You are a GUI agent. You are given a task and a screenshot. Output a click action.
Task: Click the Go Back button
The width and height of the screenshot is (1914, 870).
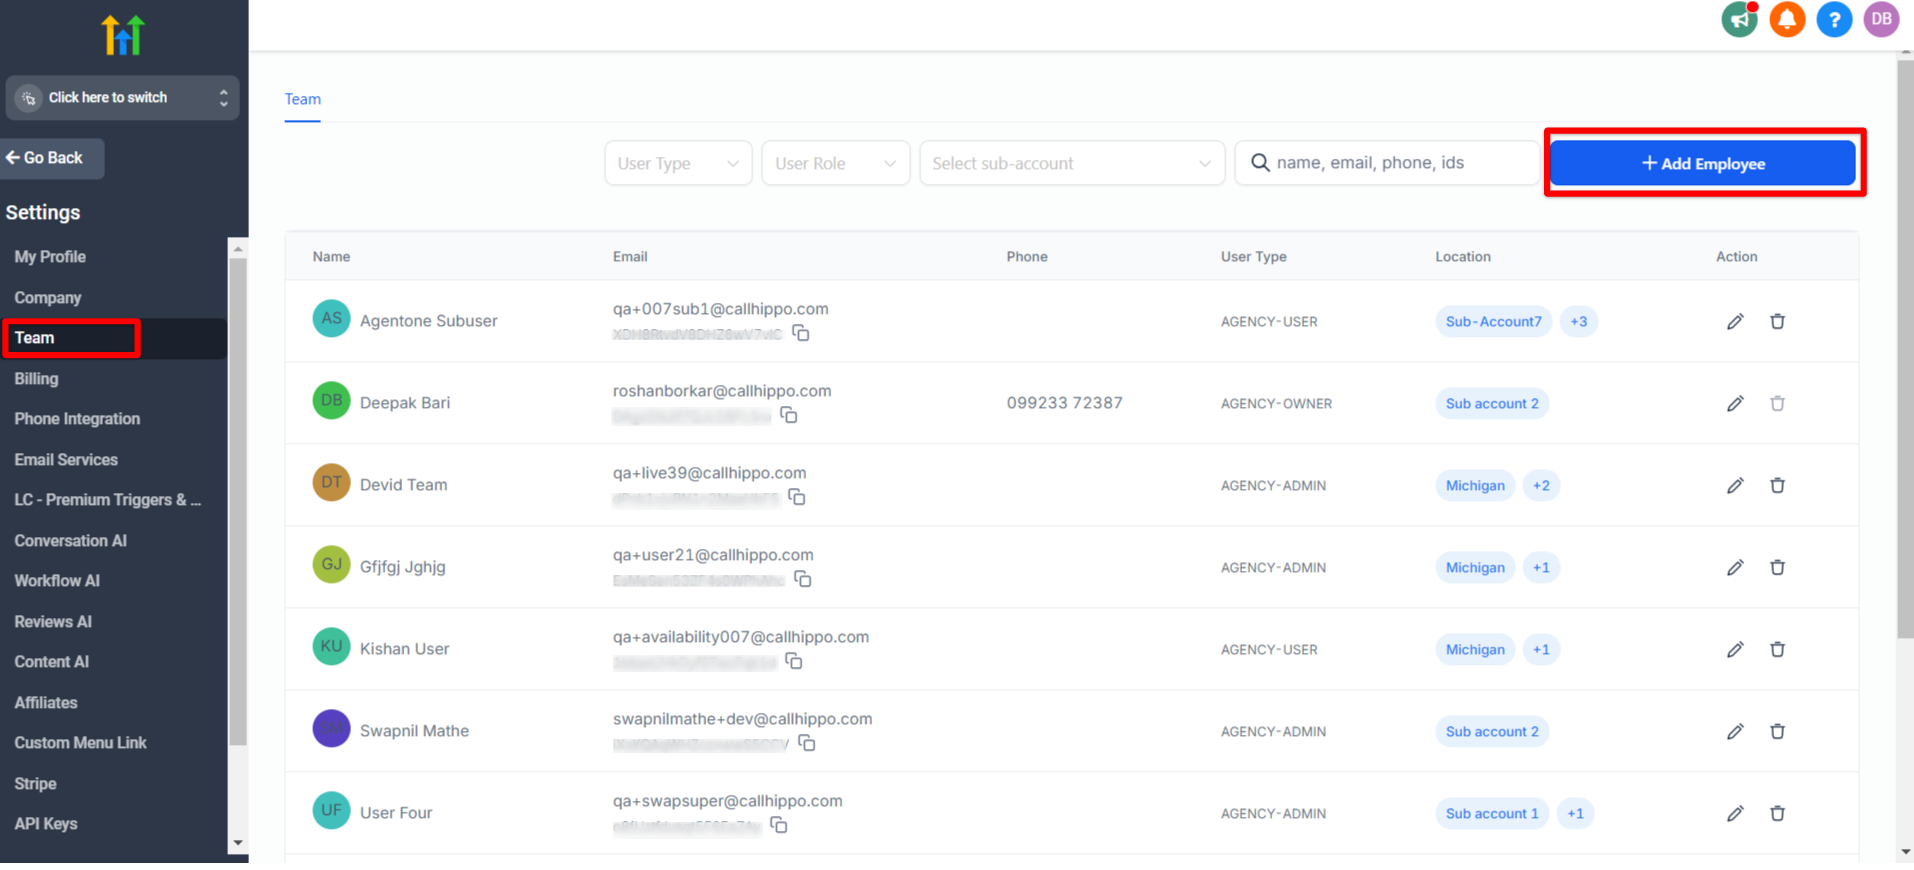(x=52, y=158)
